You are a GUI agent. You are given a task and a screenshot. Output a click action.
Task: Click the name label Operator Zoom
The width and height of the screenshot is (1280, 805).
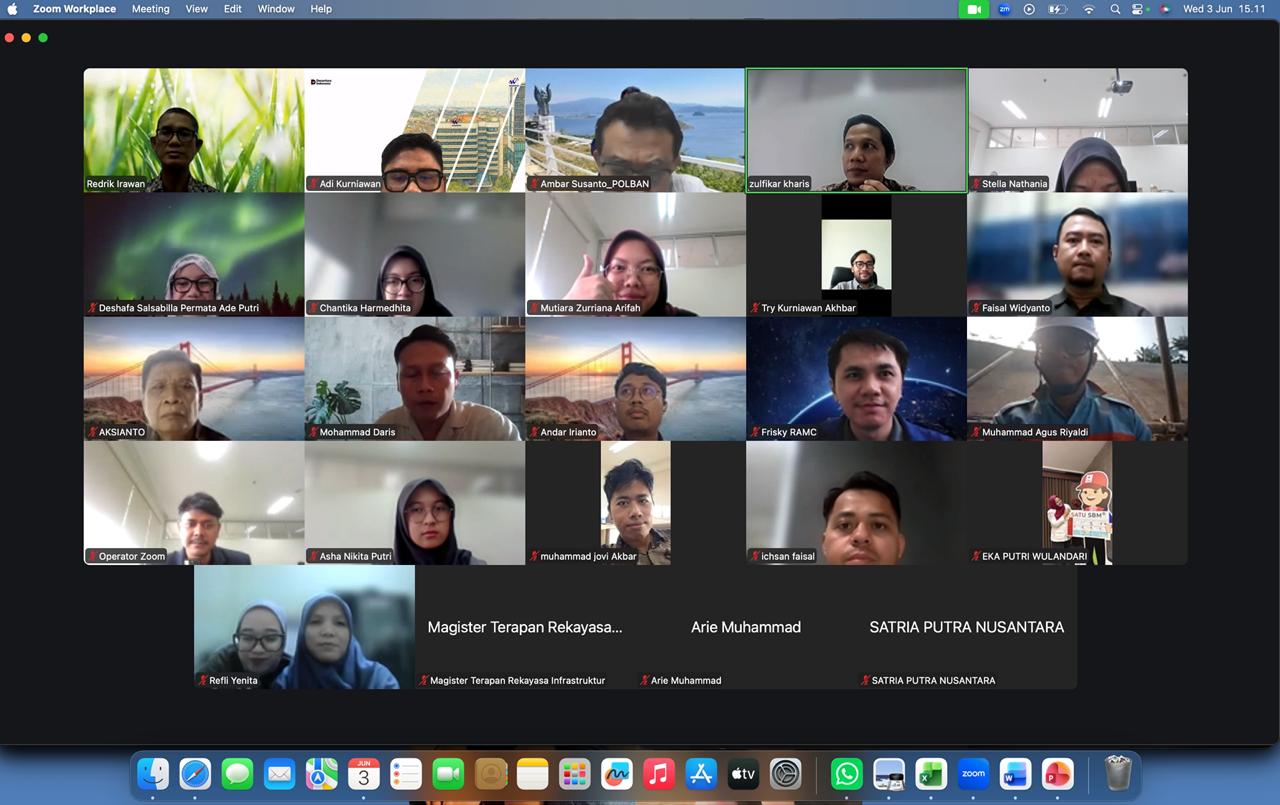click(132, 556)
